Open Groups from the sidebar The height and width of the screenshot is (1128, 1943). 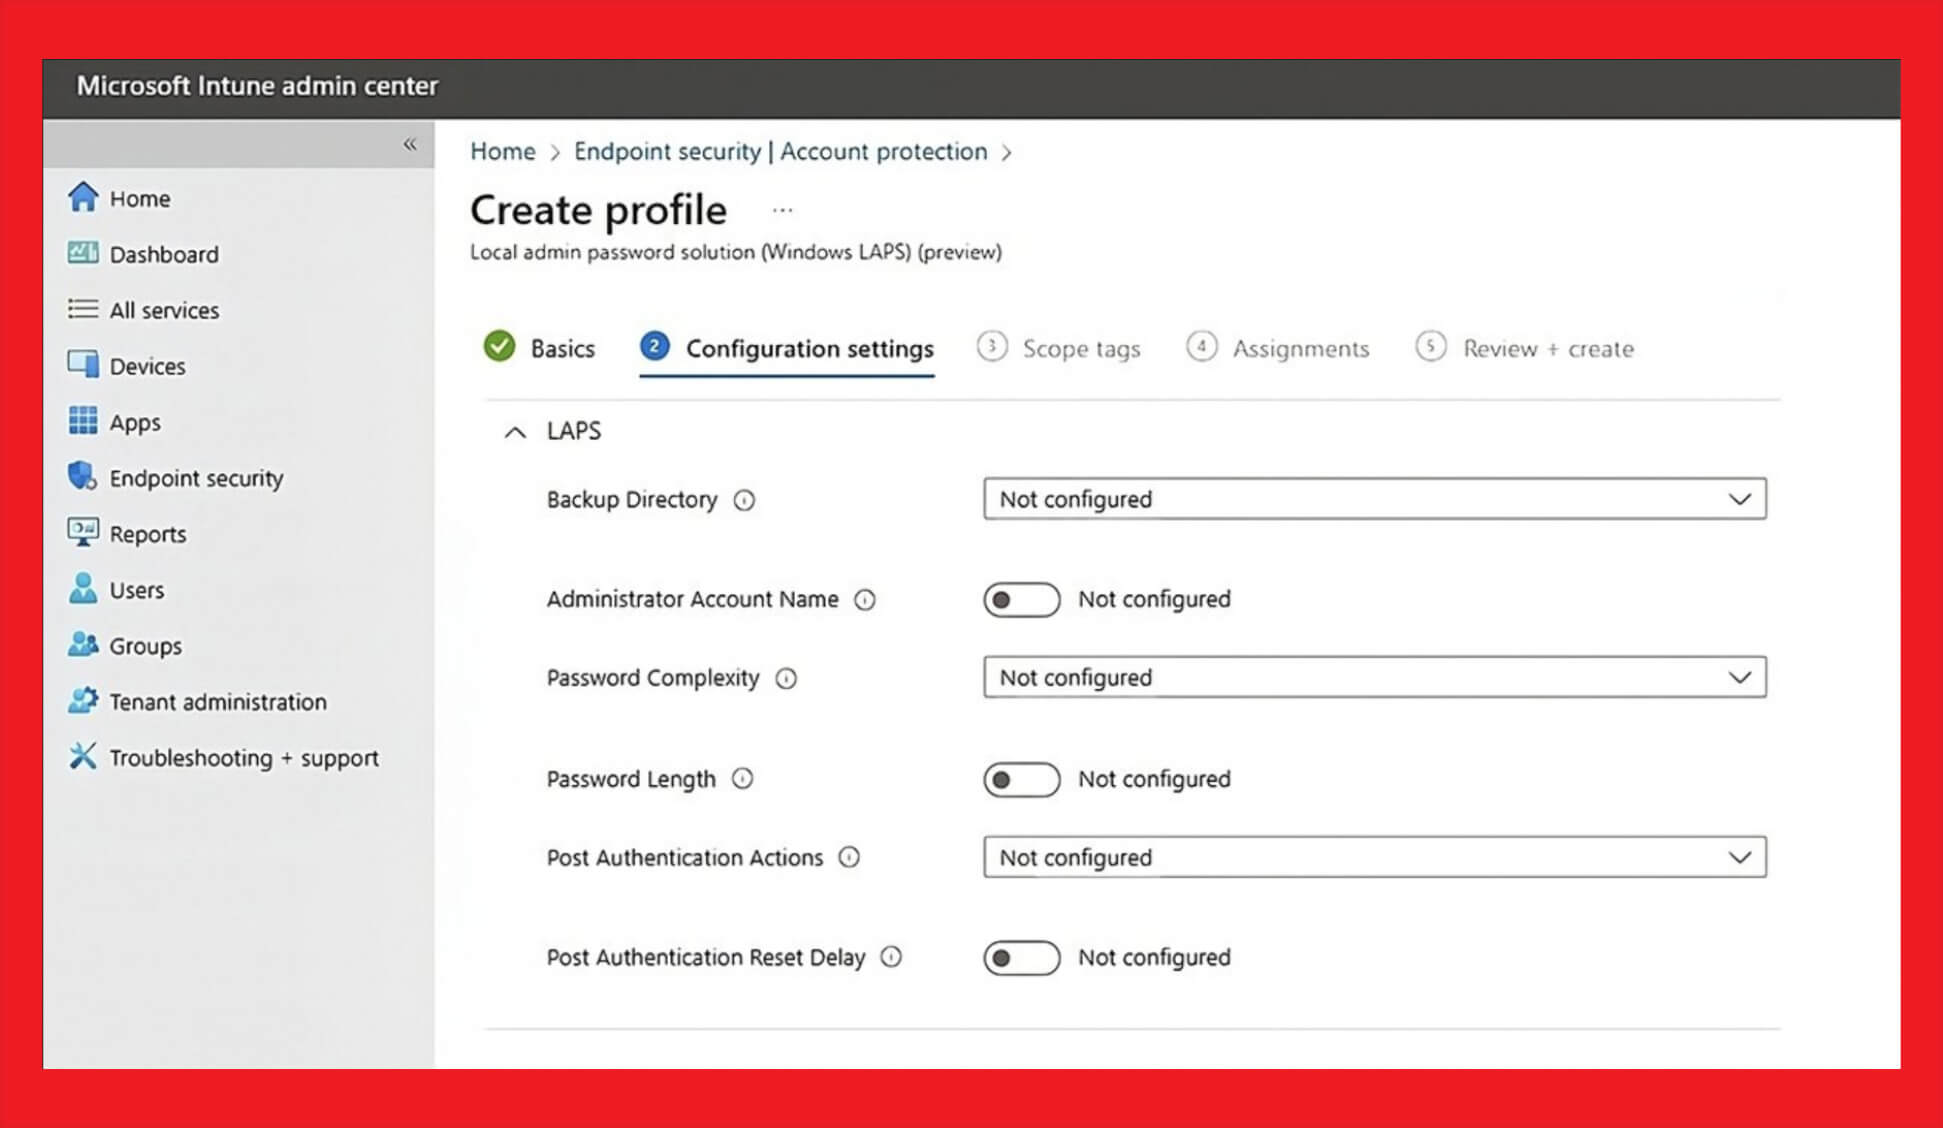click(x=146, y=646)
